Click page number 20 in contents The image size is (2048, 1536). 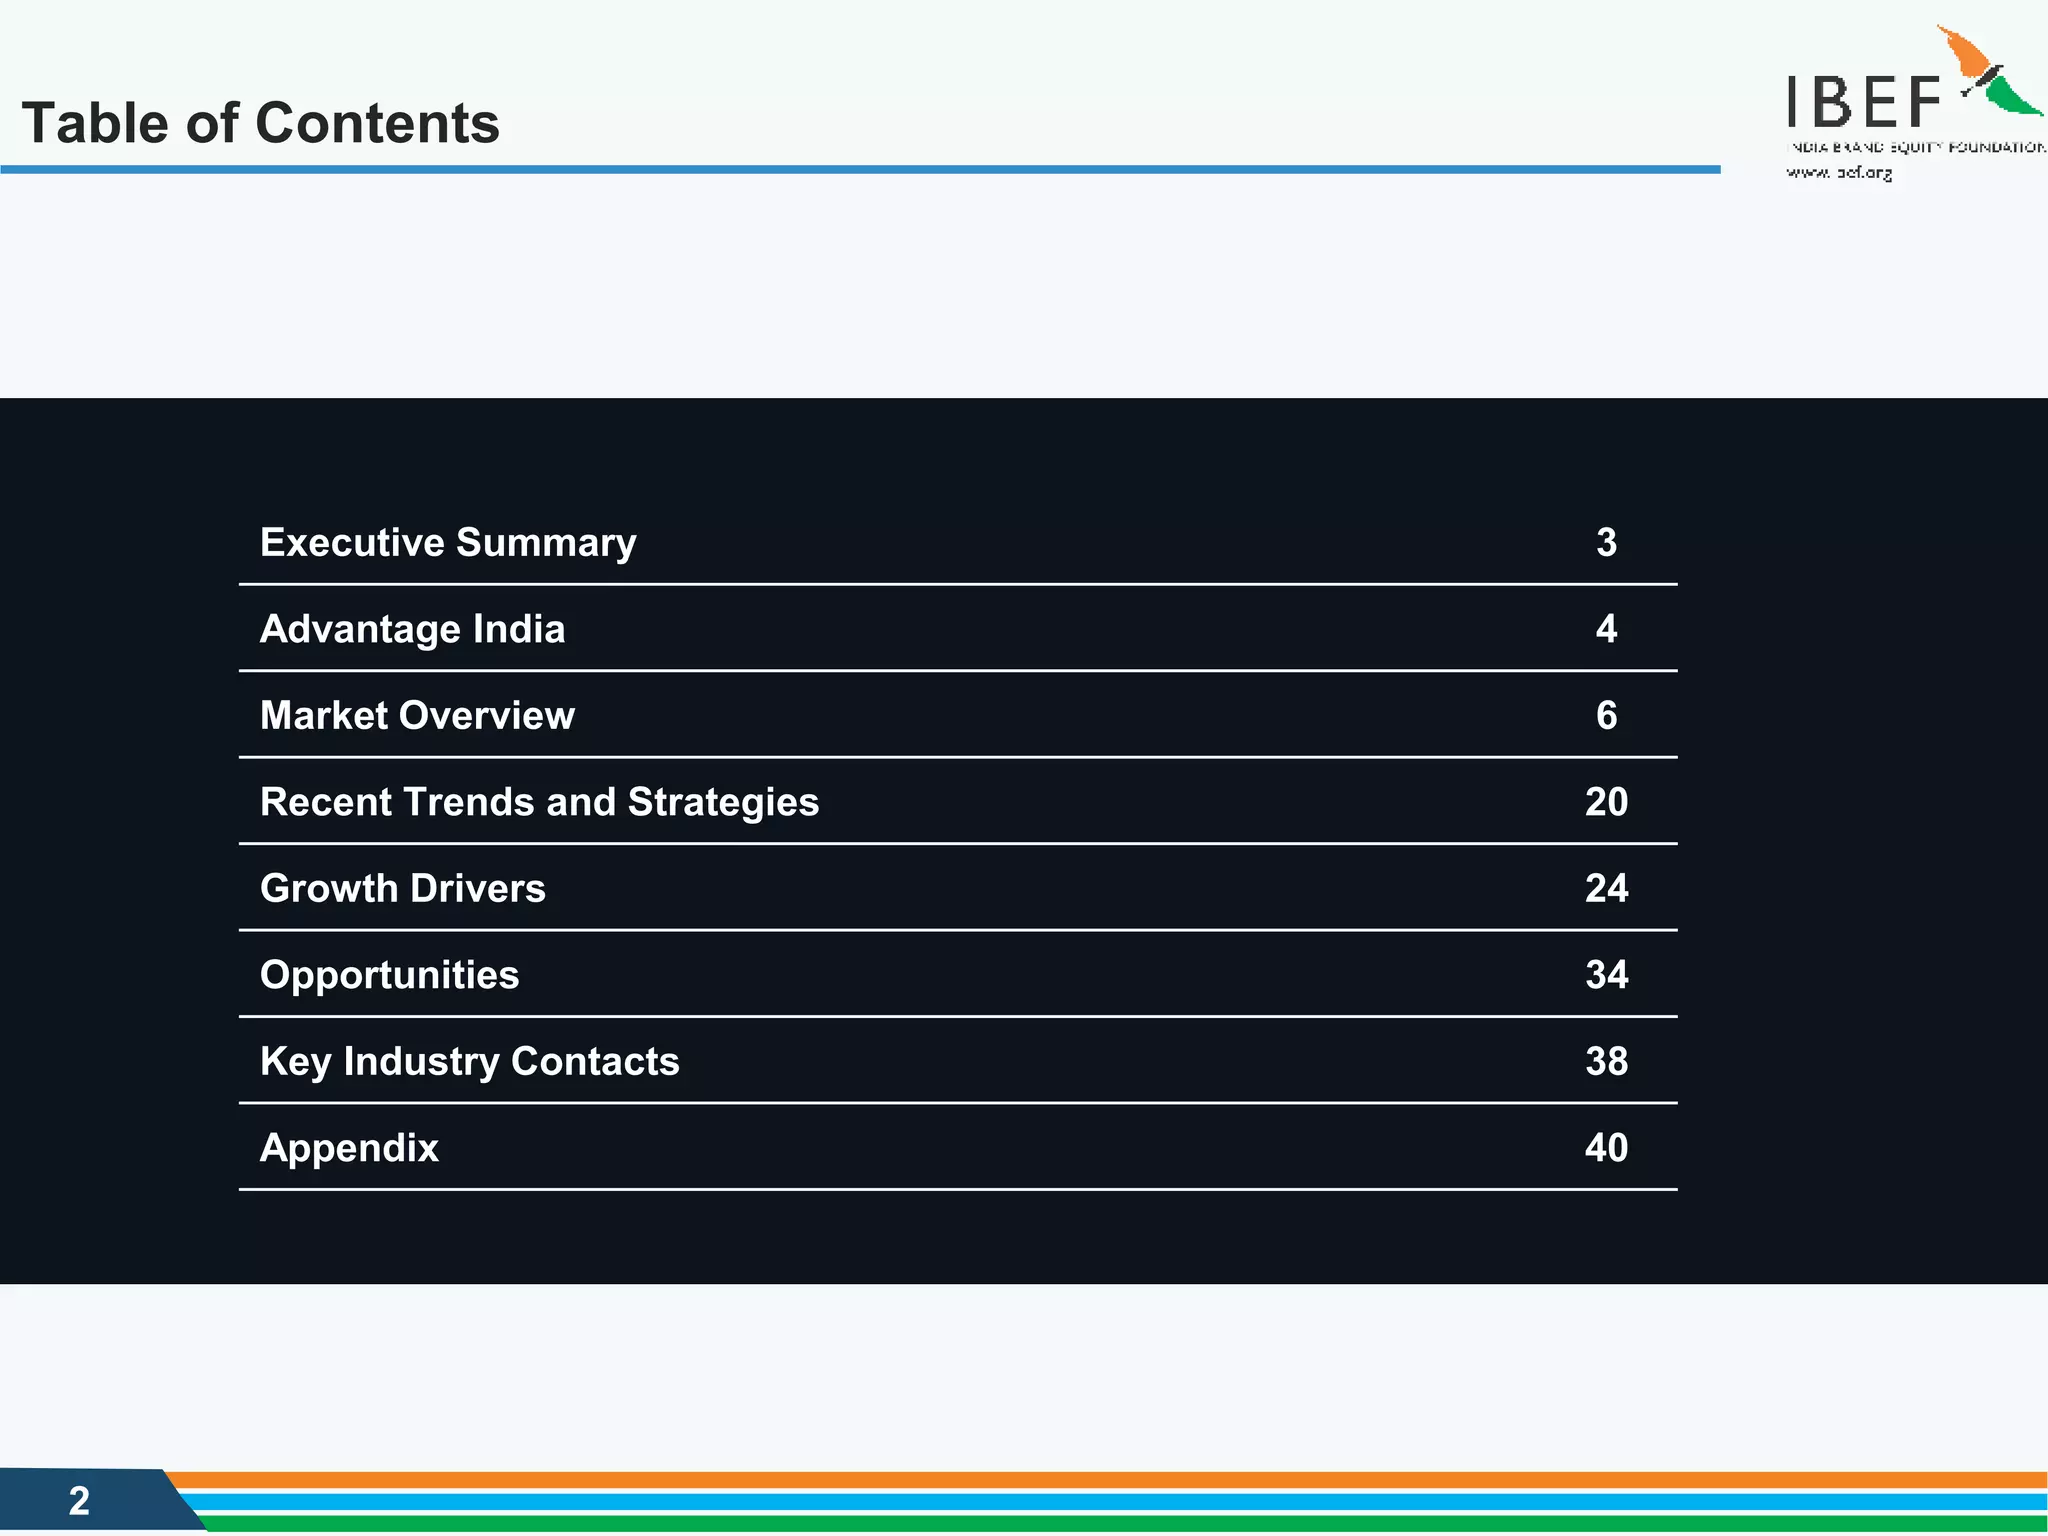pos(1606,802)
